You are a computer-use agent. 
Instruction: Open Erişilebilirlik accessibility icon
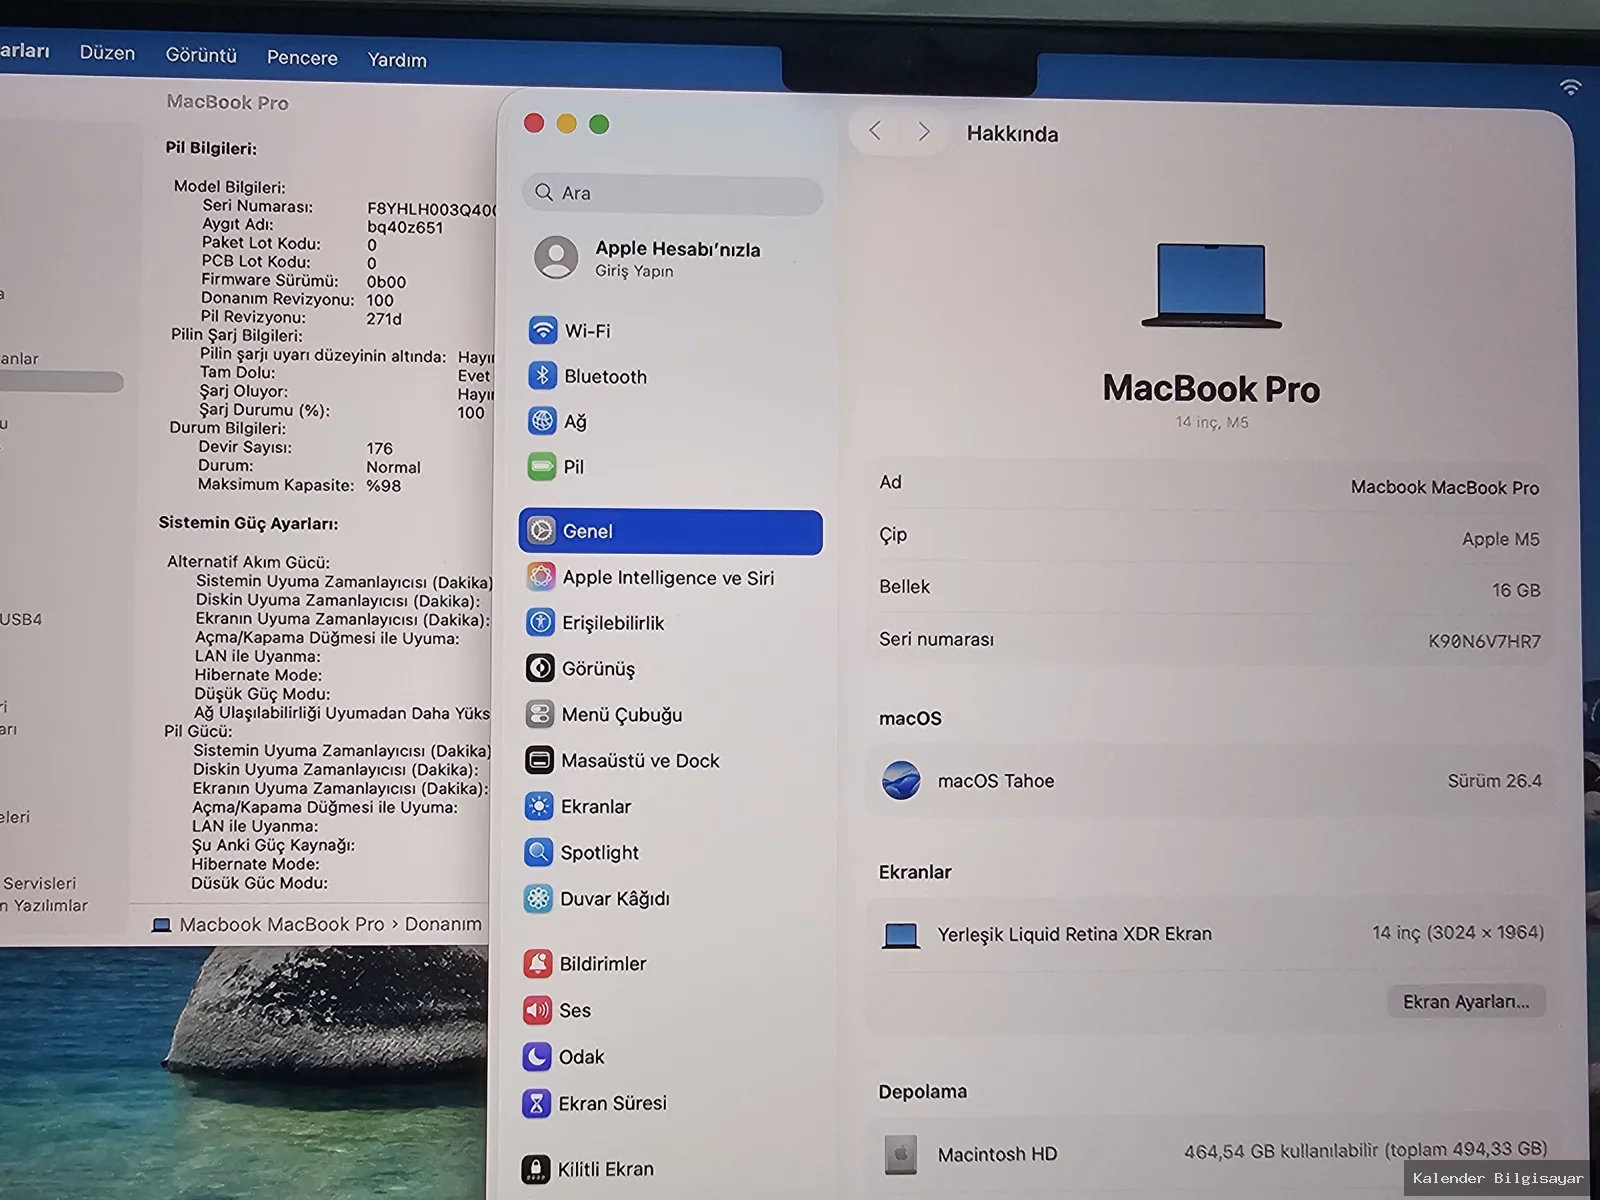(x=540, y=622)
